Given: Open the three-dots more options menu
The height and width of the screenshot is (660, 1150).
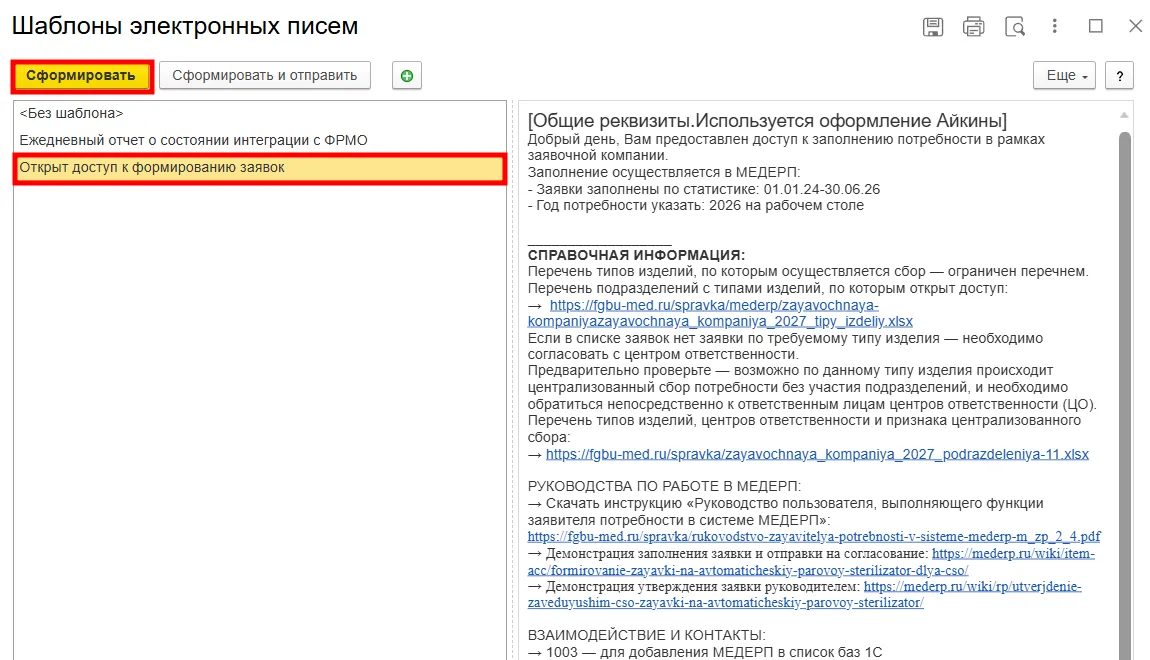Looking at the screenshot, I should pos(1055,26).
